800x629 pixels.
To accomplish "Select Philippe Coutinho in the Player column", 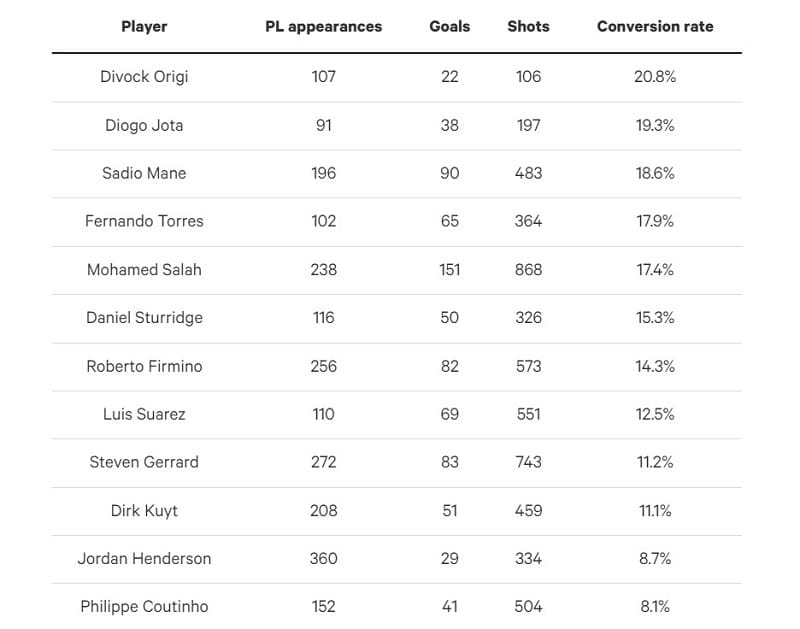I will (144, 606).
